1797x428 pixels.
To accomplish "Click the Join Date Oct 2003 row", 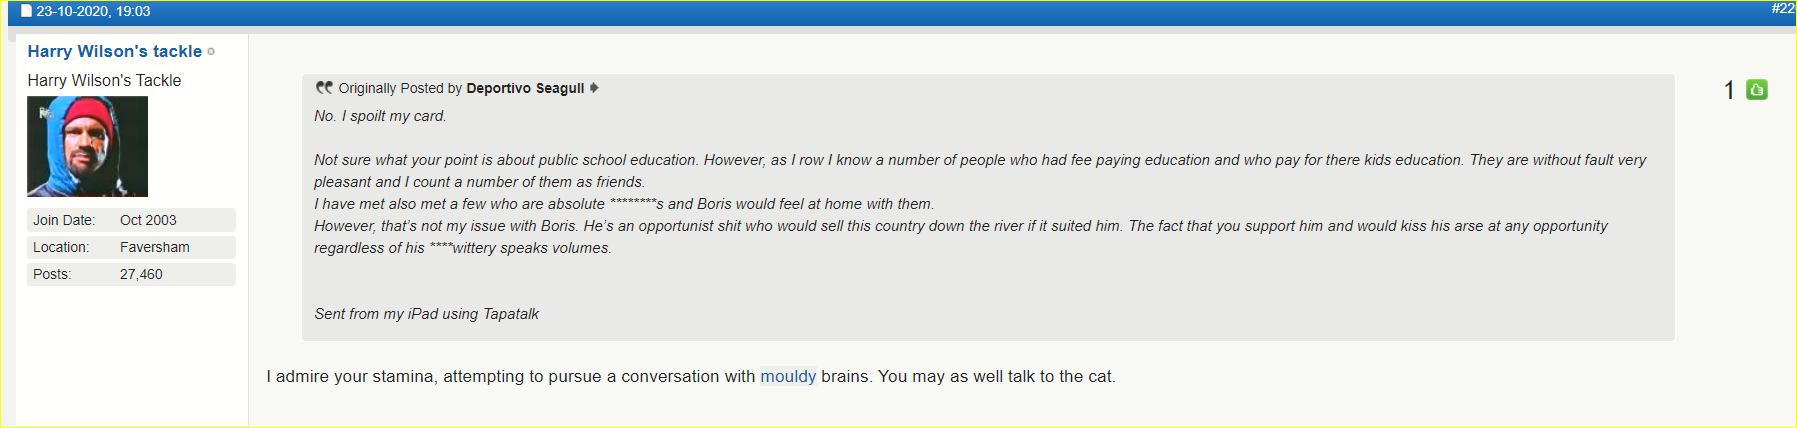I will coord(131,220).
